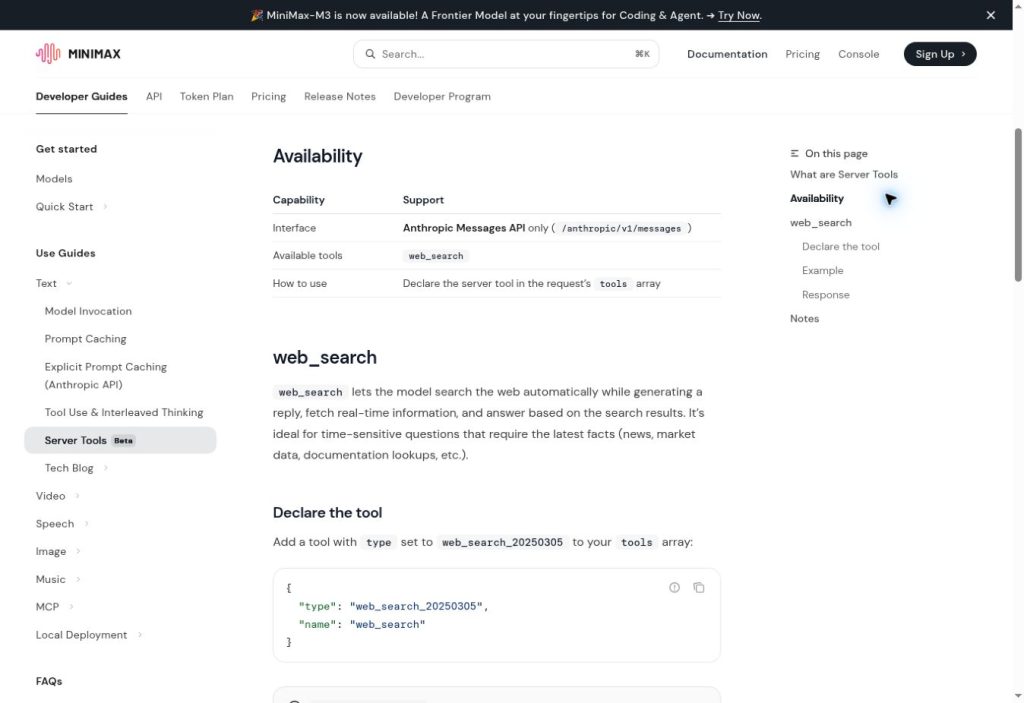Viewport: 1024px width, 703px height.
Task: Click the Beta badge on Server Tools
Action: click(123, 440)
